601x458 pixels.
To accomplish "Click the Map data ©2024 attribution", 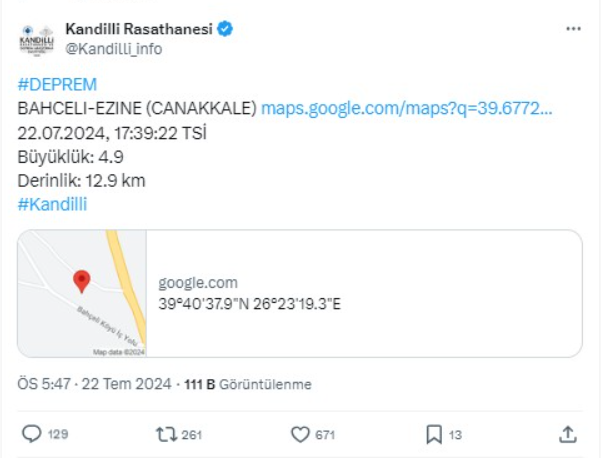I will [x=119, y=352].
